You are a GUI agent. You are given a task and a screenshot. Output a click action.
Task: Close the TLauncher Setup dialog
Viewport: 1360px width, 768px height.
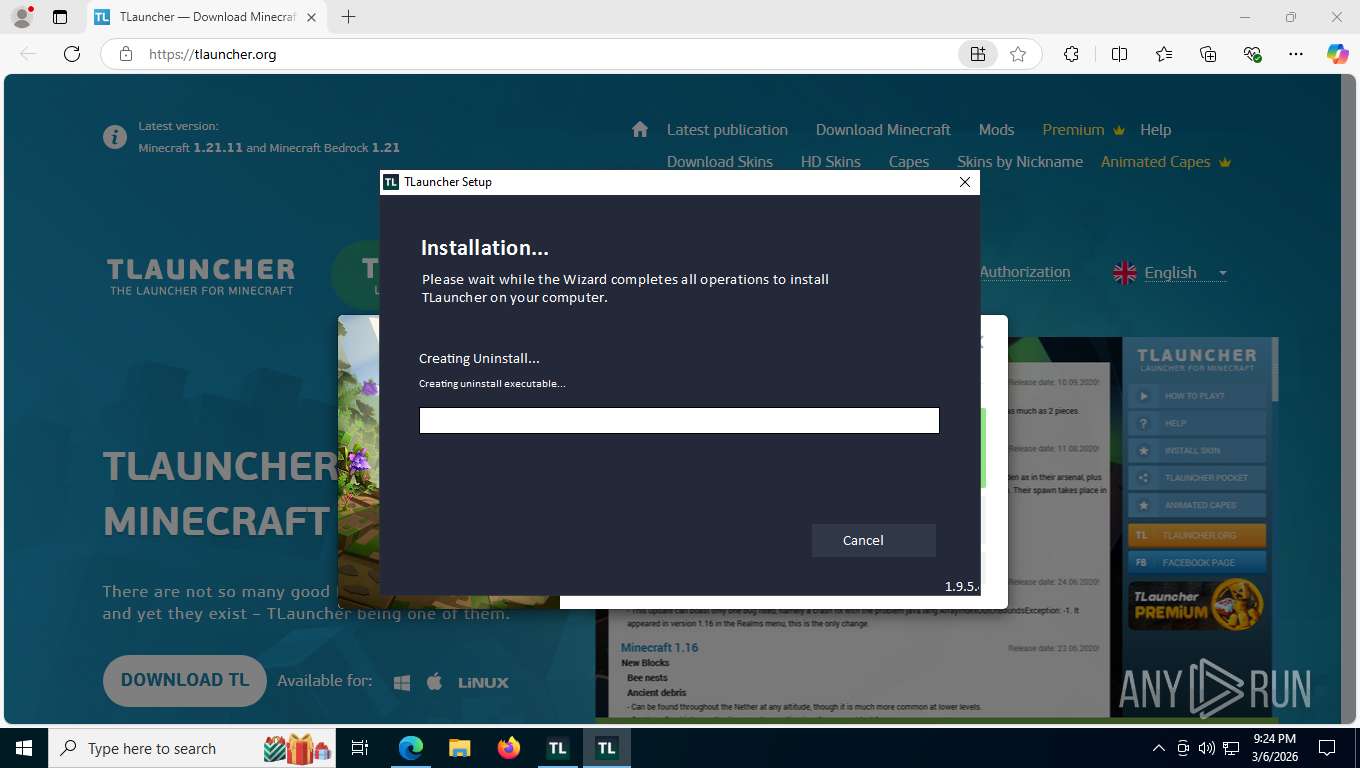[x=965, y=182]
